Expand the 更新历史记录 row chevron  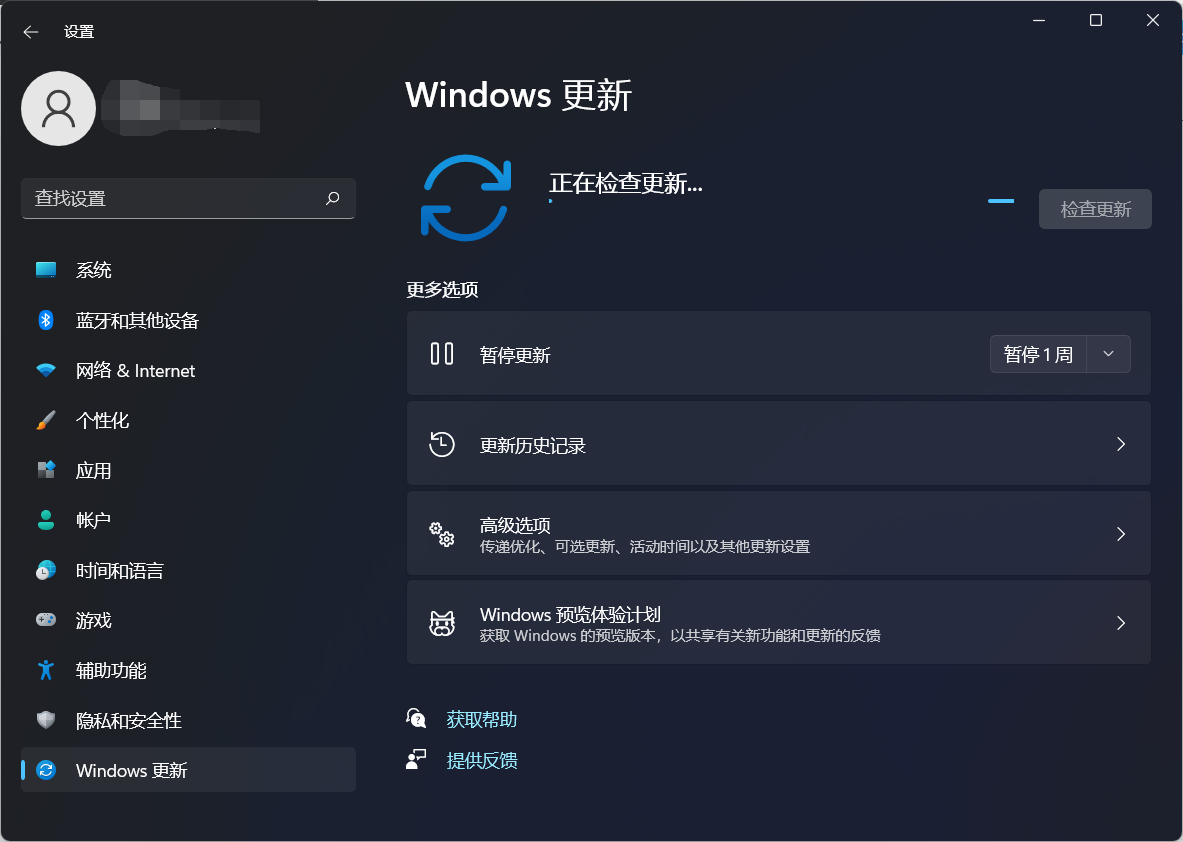click(1120, 443)
